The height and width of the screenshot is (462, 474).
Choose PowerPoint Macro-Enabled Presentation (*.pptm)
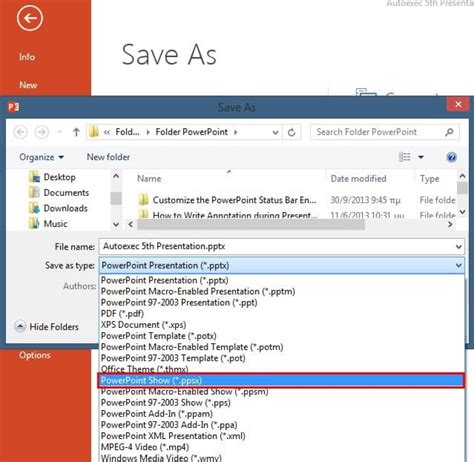pyautogui.click(x=282, y=291)
